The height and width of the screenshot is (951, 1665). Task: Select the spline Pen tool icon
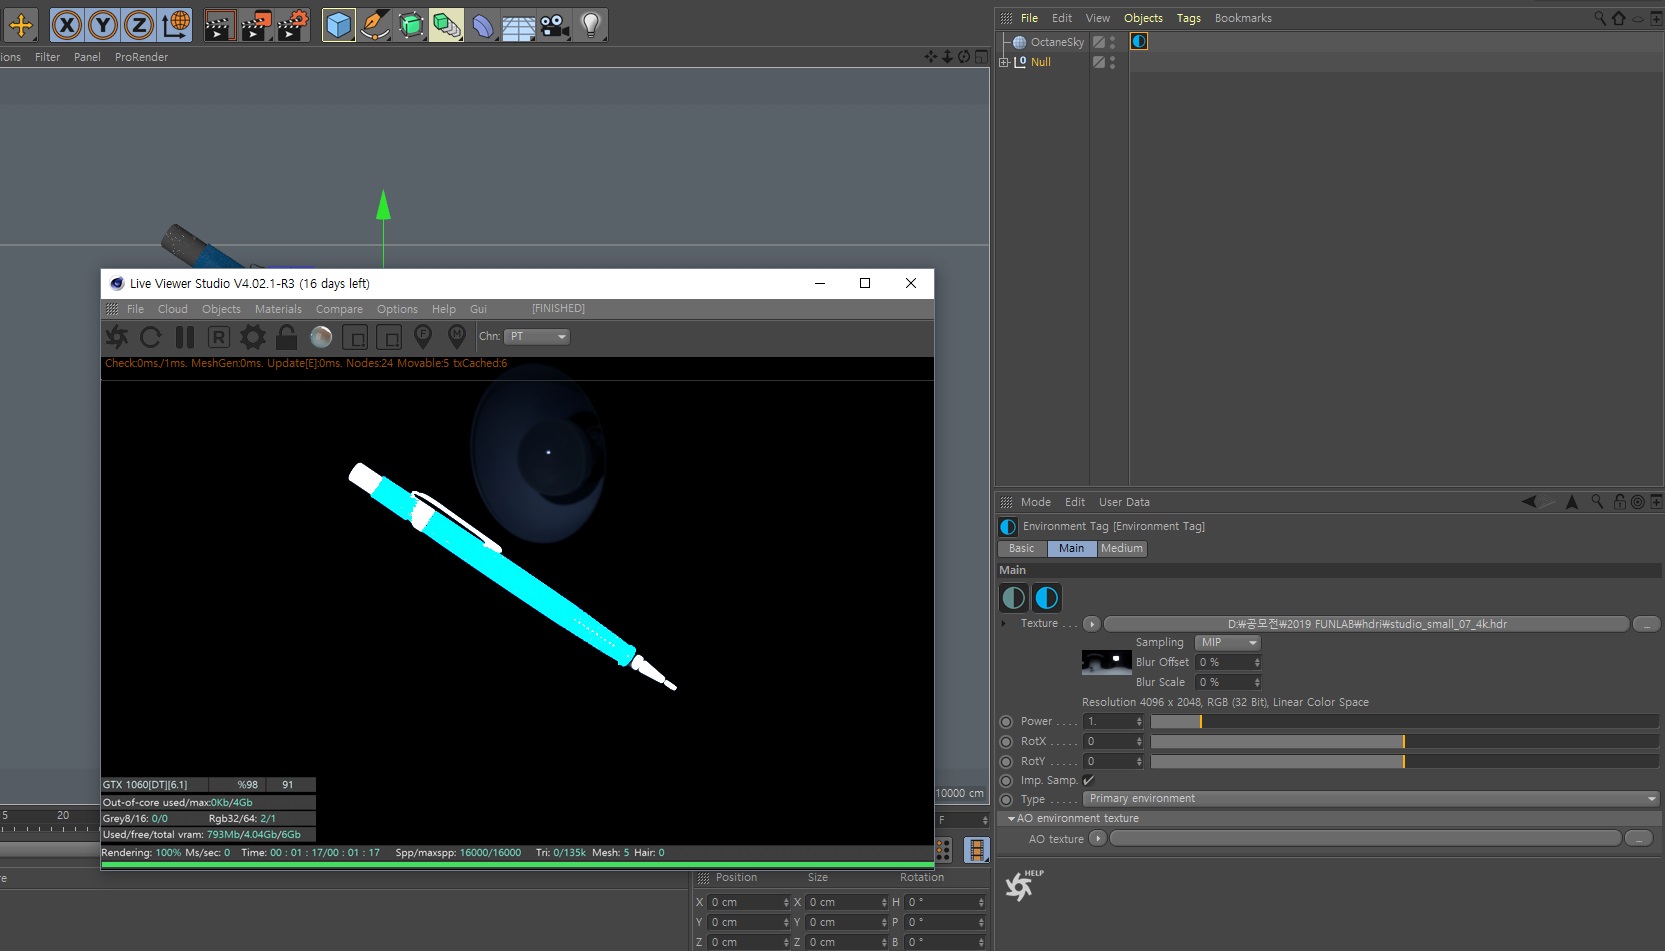pyautogui.click(x=375, y=25)
